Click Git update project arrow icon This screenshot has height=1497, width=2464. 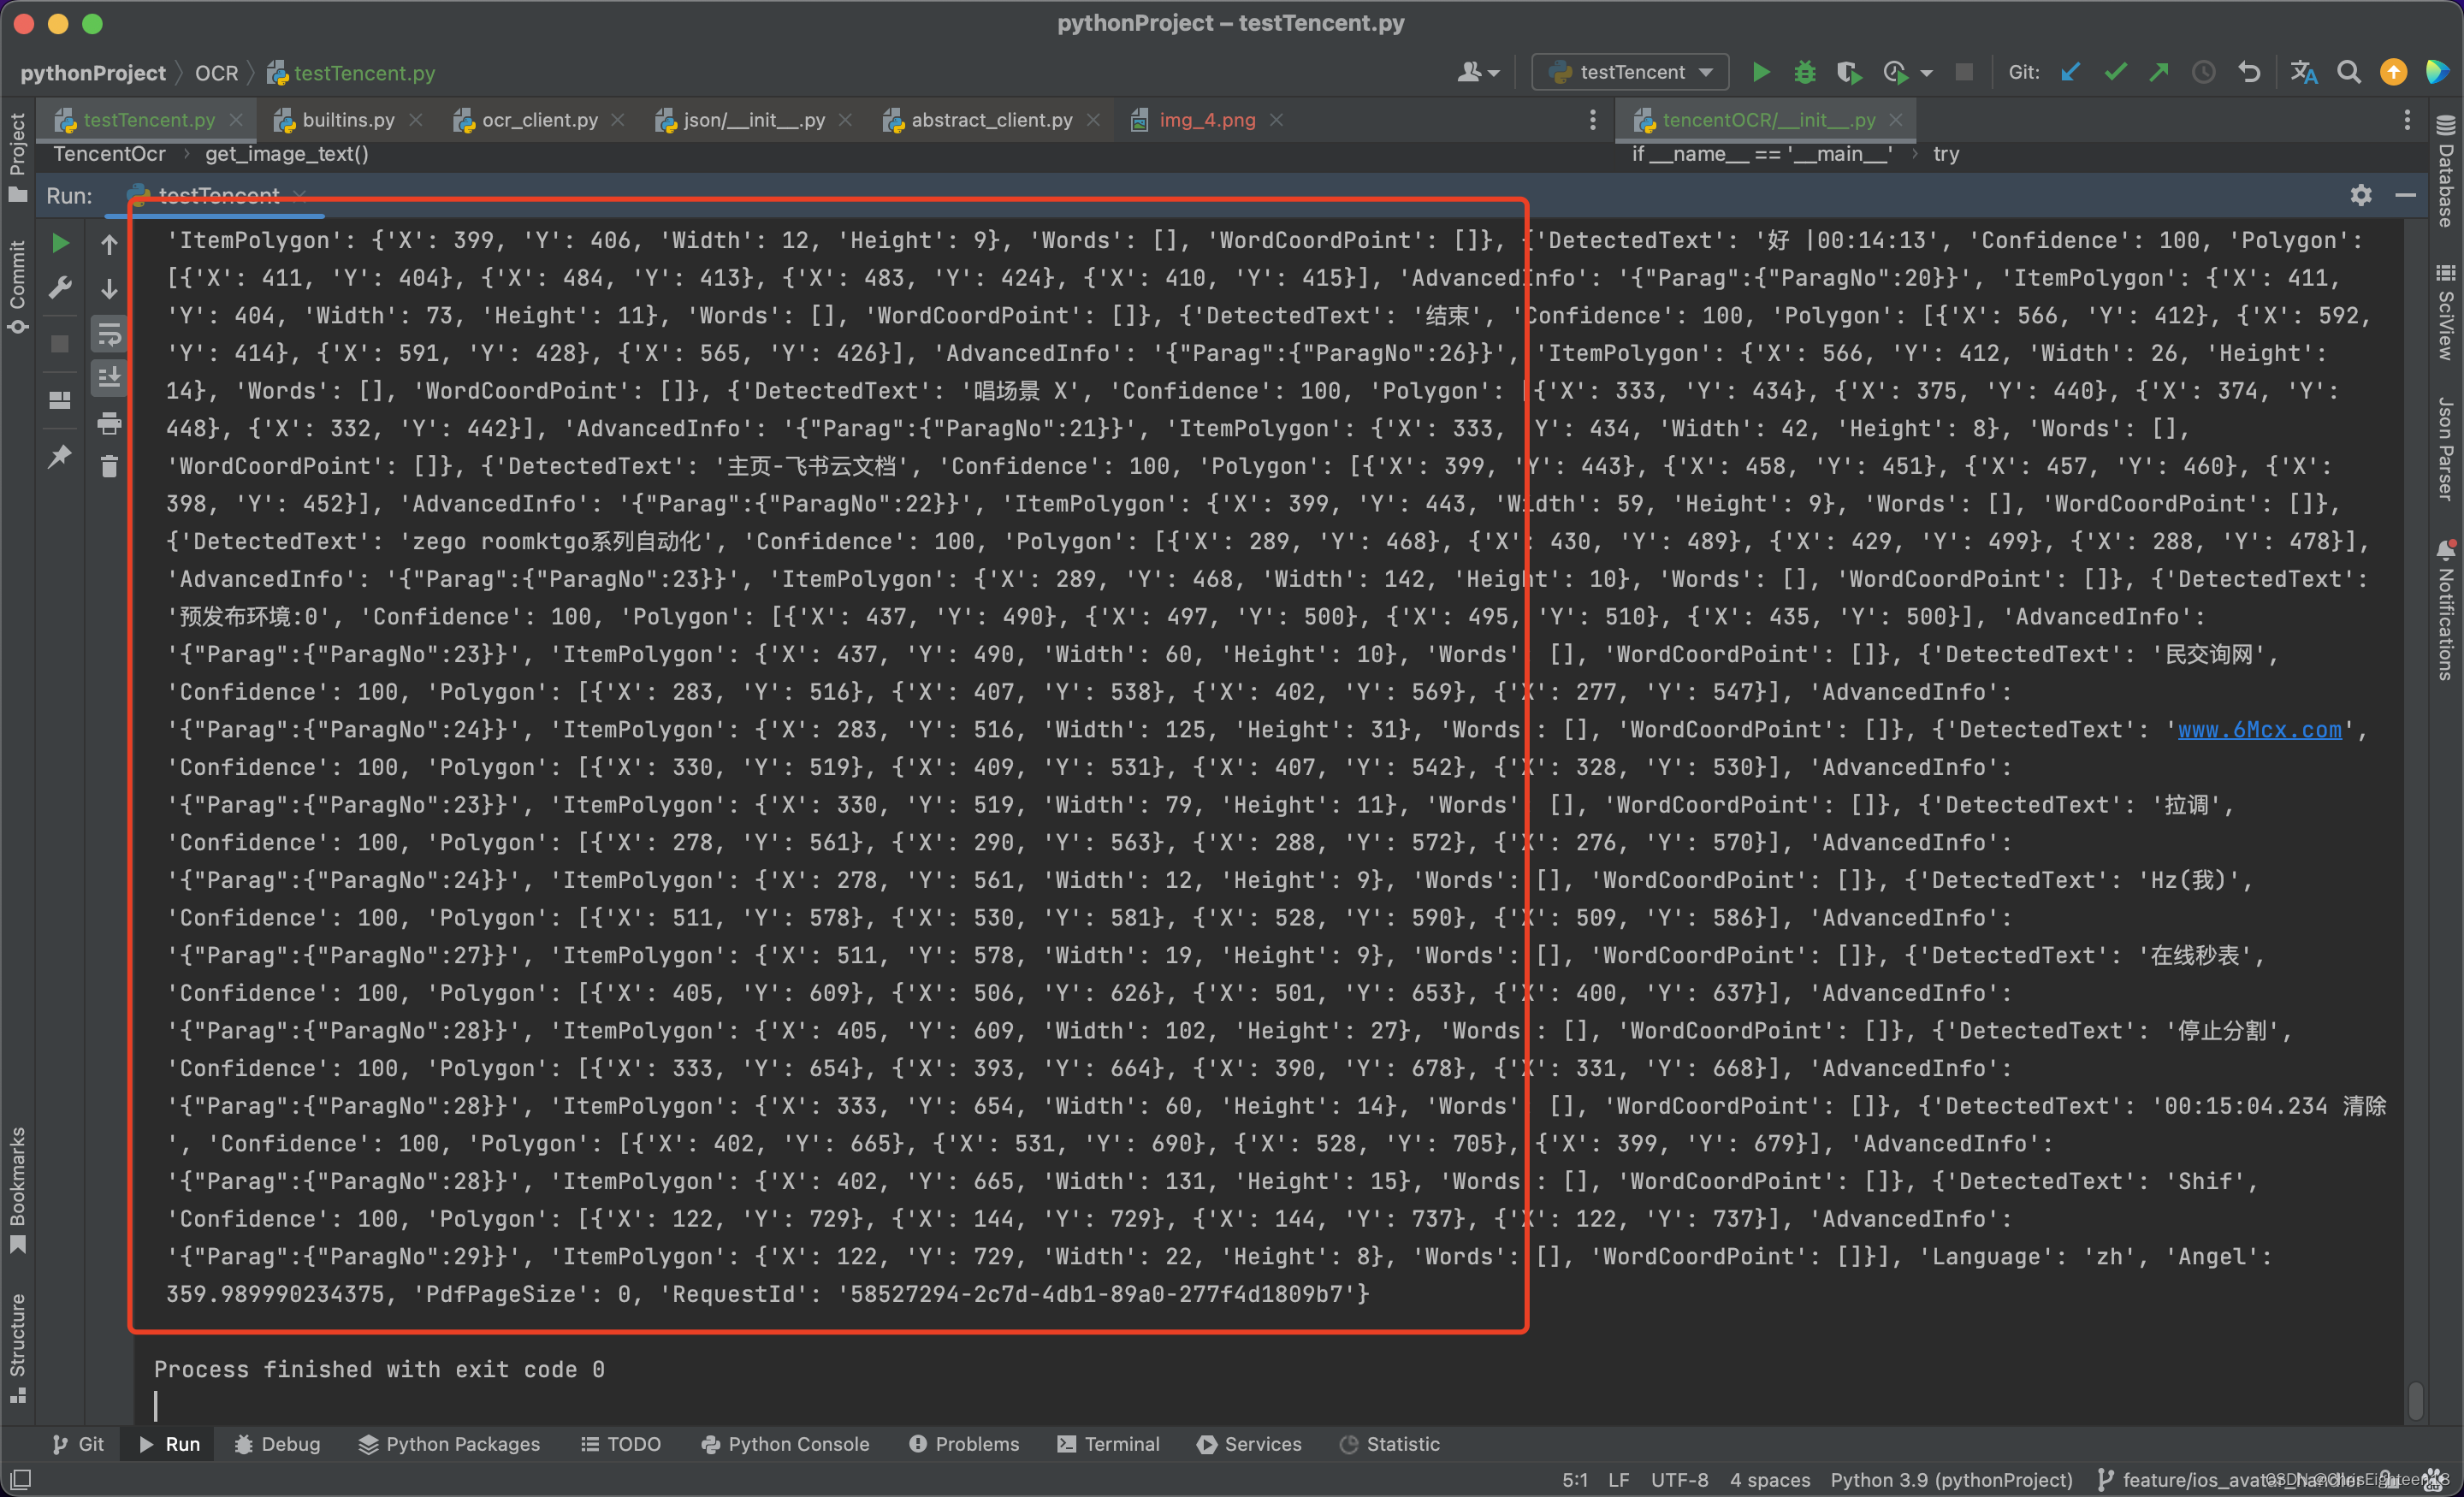(2070, 72)
